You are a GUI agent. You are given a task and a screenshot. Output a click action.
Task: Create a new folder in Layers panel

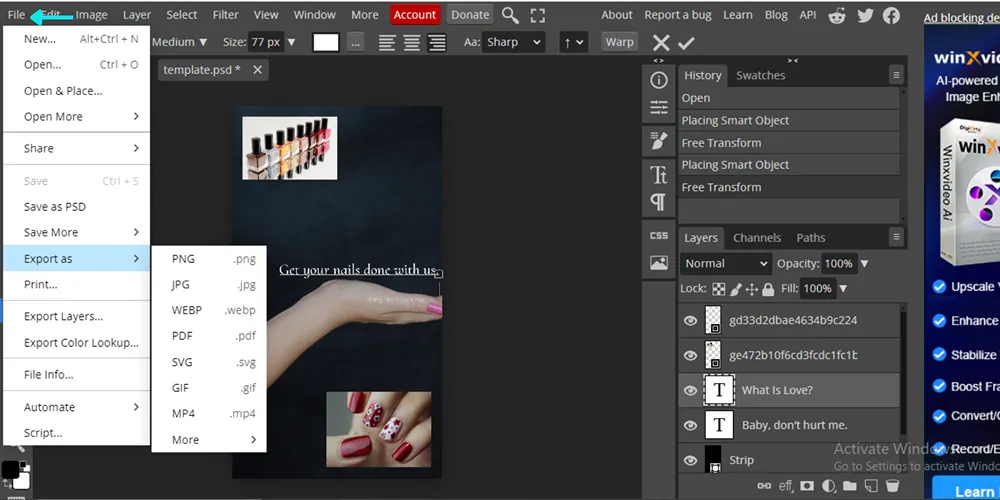850,486
